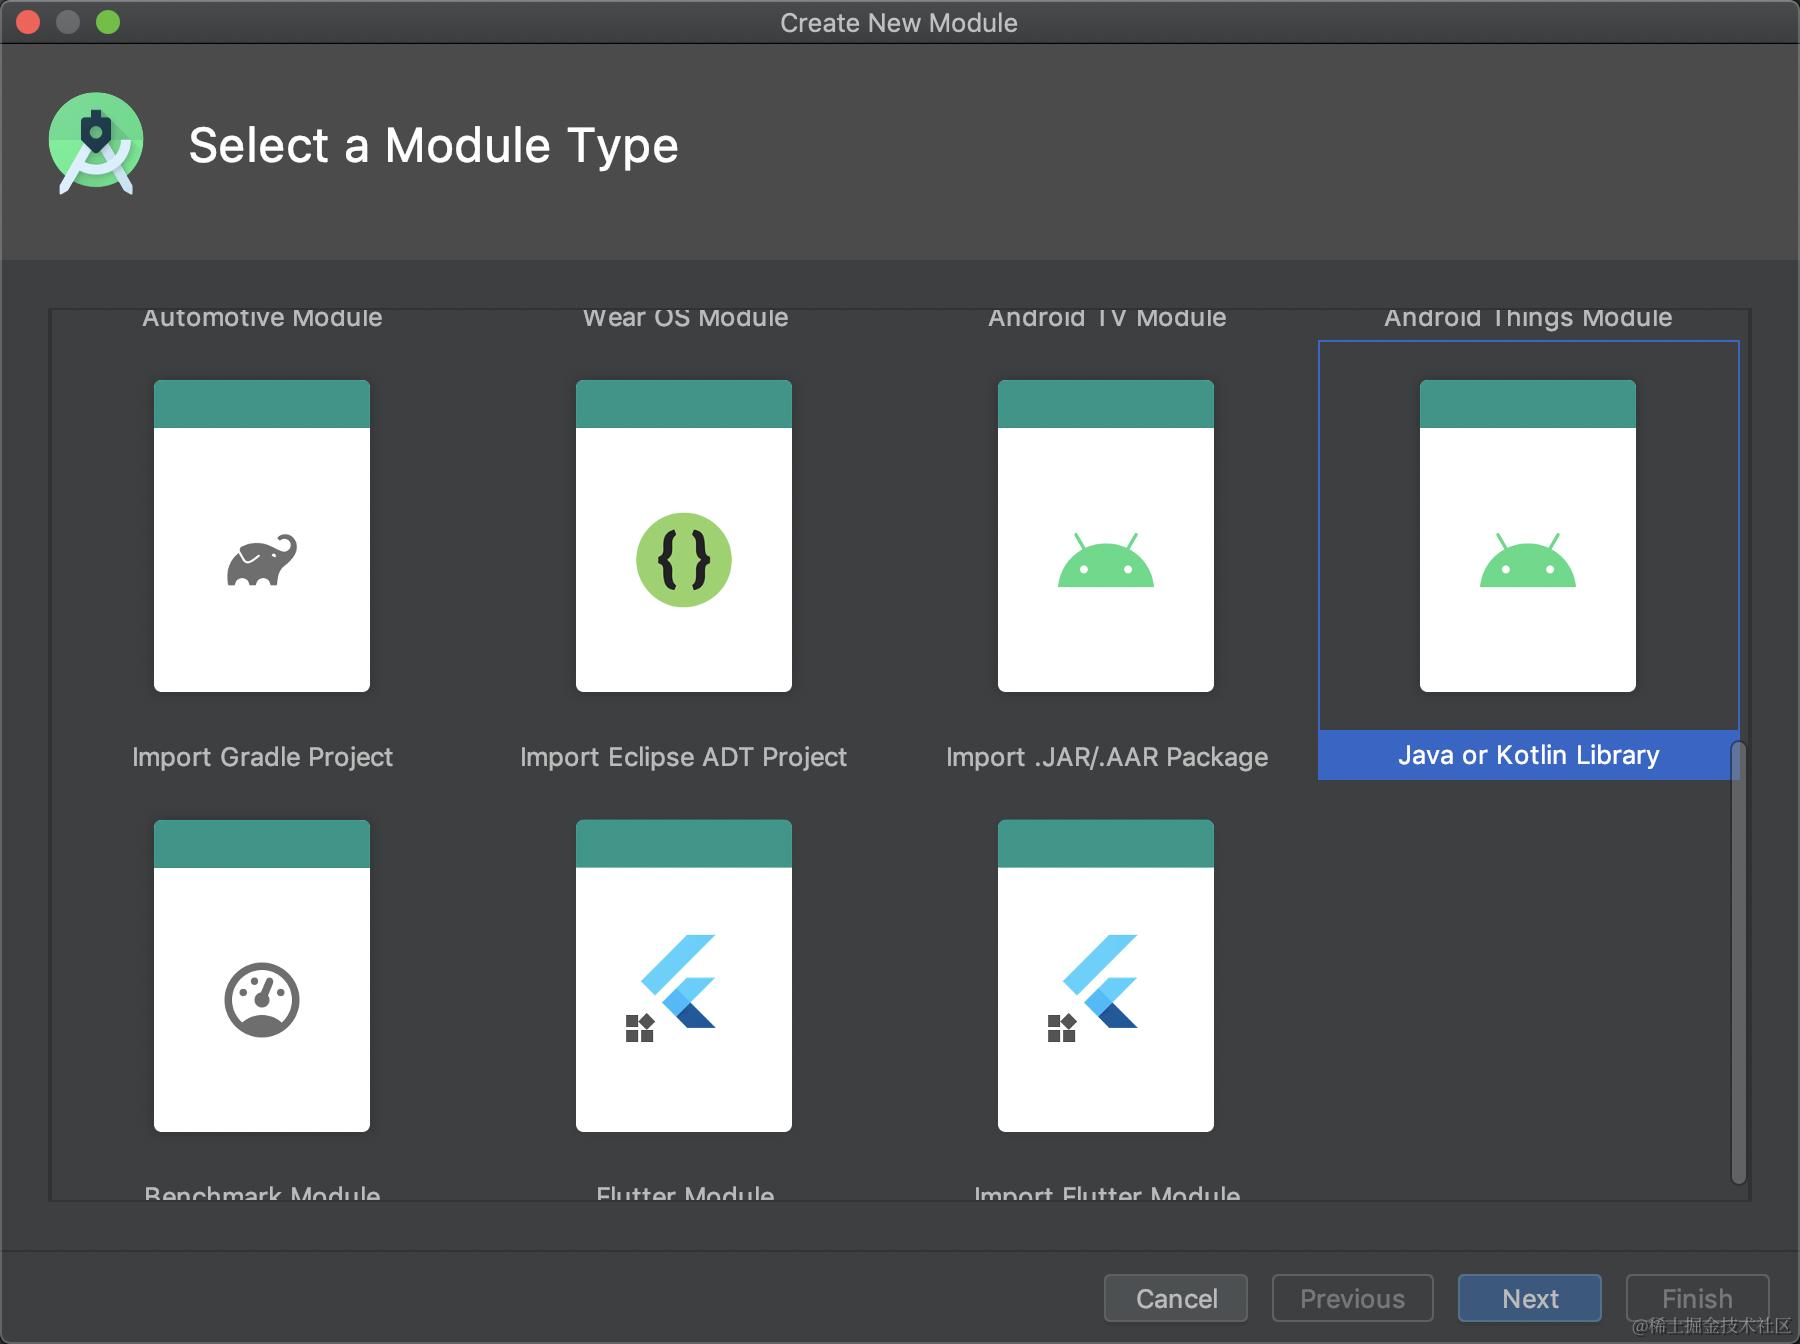1800x1344 pixels.
Task: Click the Android Studio logo in header
Action: coord(96,144)
